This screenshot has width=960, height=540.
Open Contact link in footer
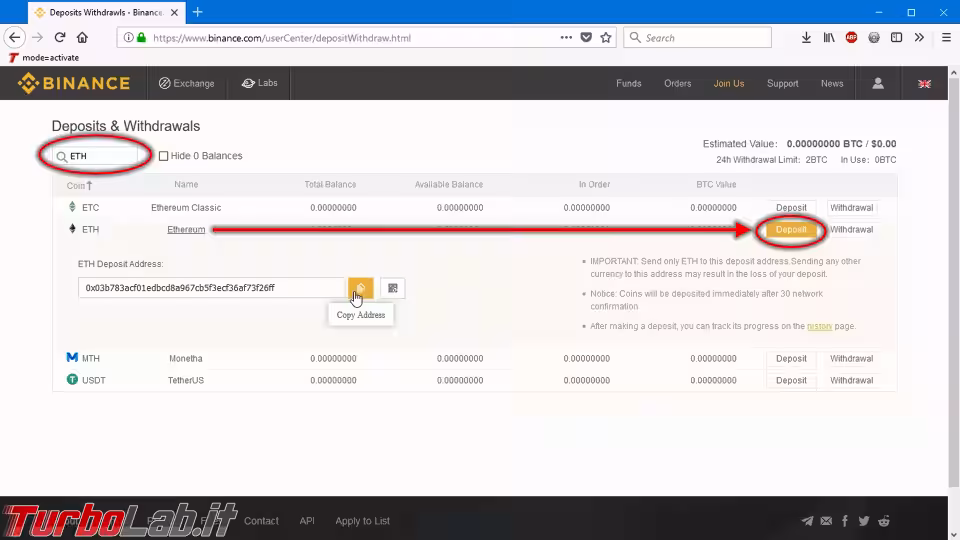261,521
